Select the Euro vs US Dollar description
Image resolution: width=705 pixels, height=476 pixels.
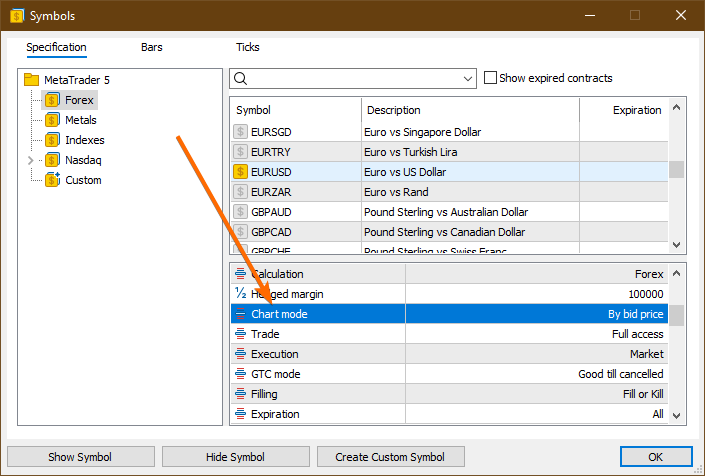click(x=405, y=172)
